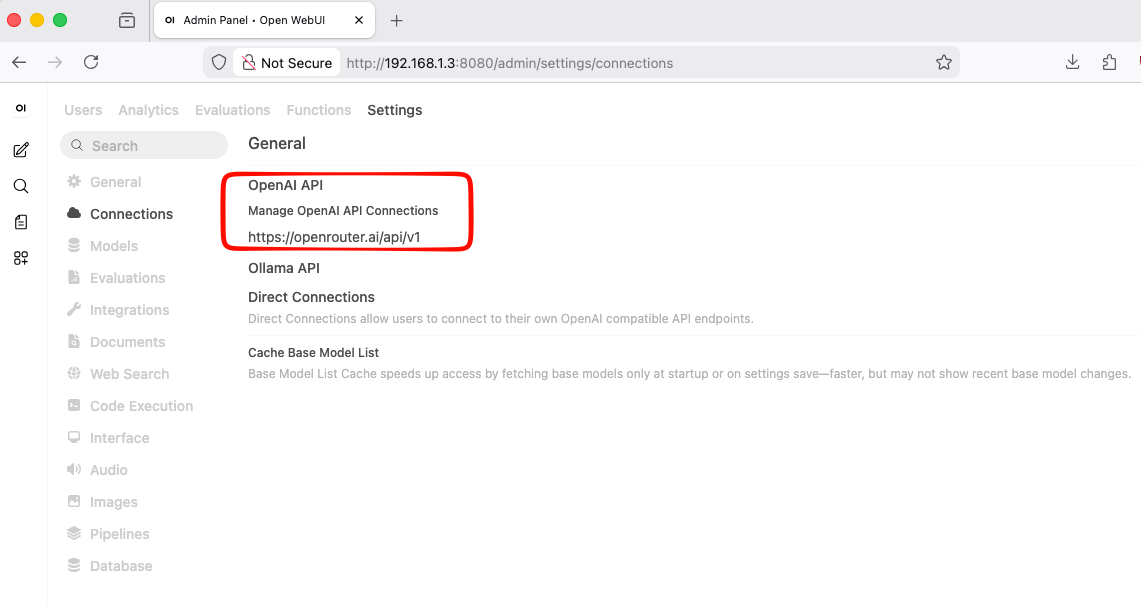
Task: Click the Web Search globe icon
Action: point(73,373)
